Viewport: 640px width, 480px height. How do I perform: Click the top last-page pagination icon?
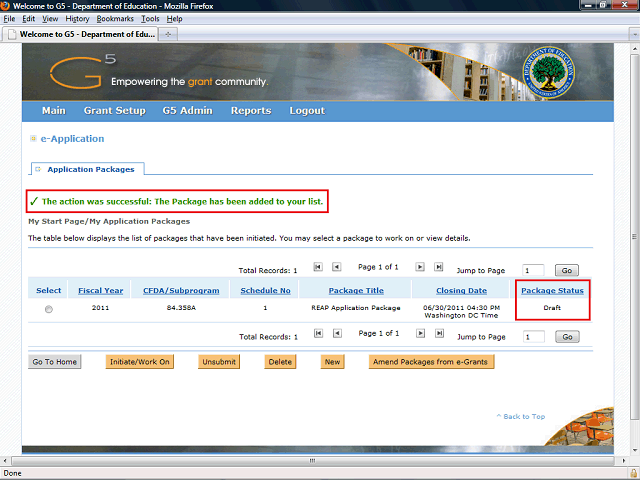(x=438, y=267)
